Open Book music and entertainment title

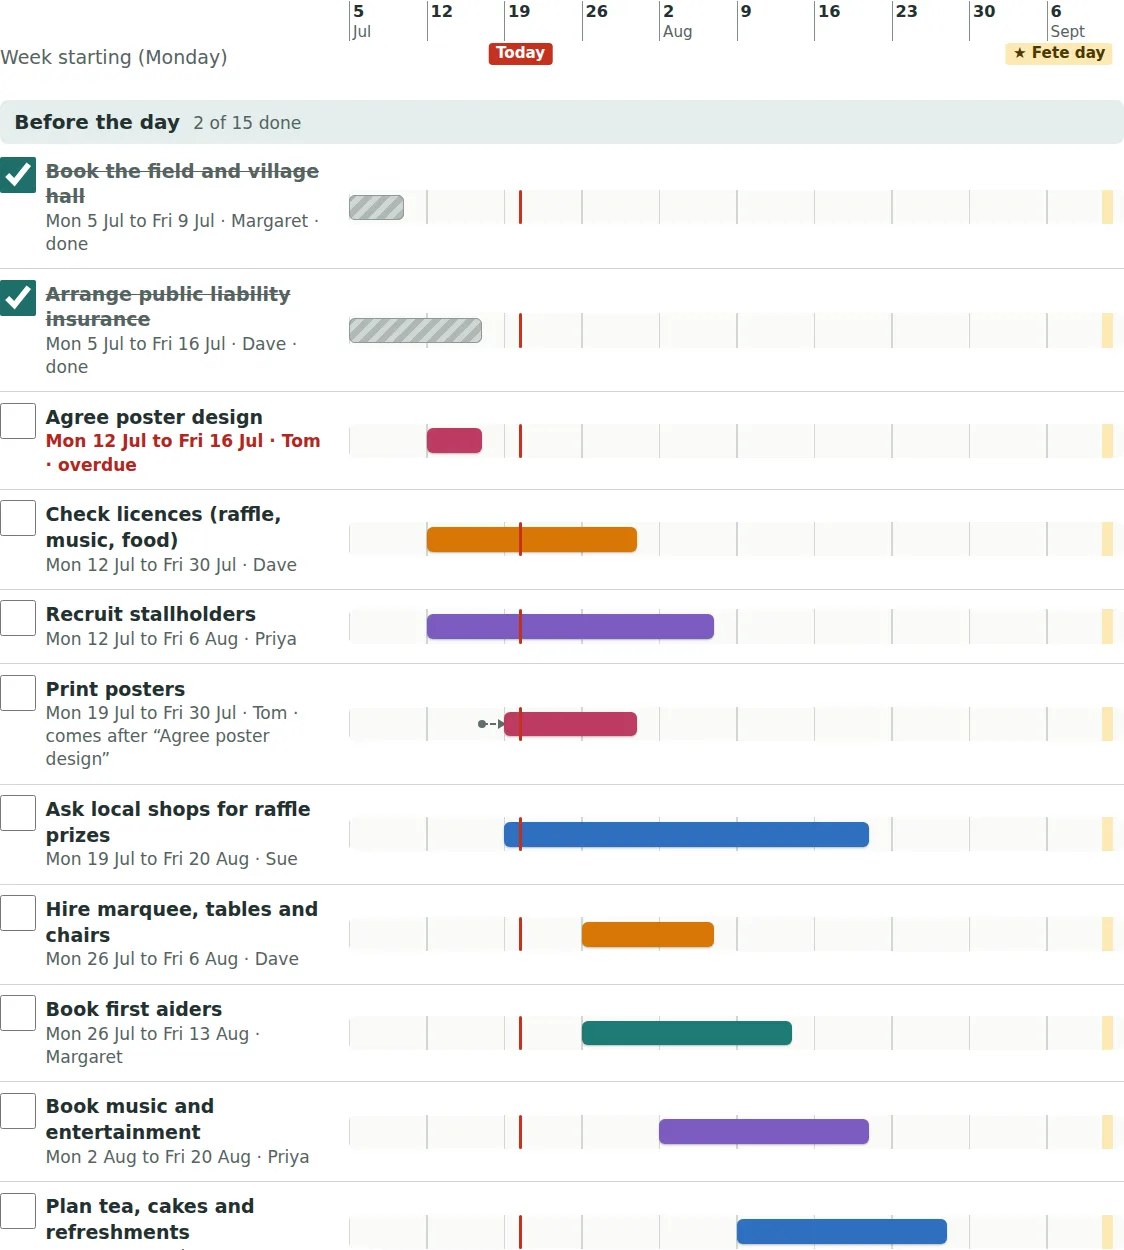point(130,1119)
